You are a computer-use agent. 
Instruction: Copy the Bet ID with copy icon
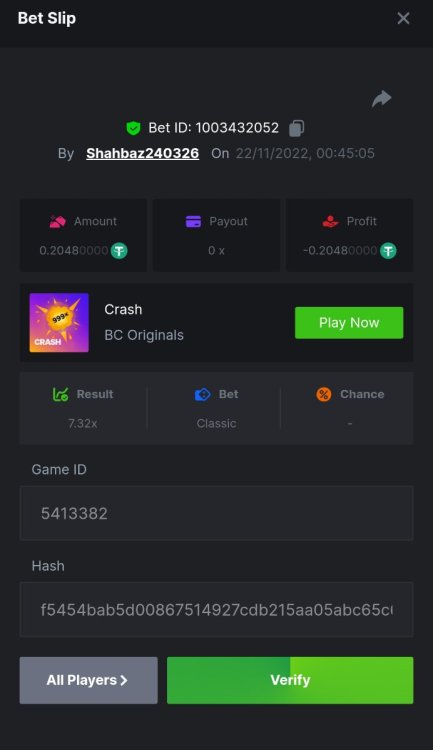[296, 128]
